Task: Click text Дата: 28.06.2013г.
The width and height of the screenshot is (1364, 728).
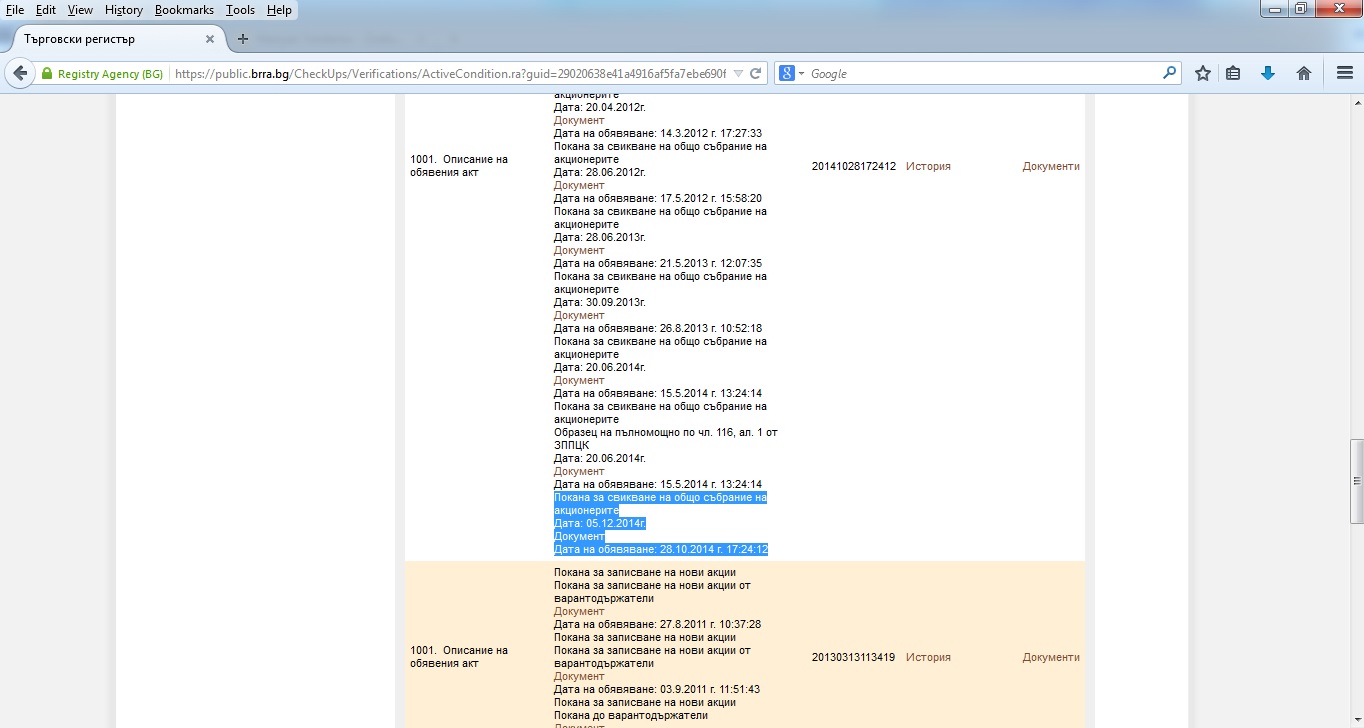Action: coord(600,238)
